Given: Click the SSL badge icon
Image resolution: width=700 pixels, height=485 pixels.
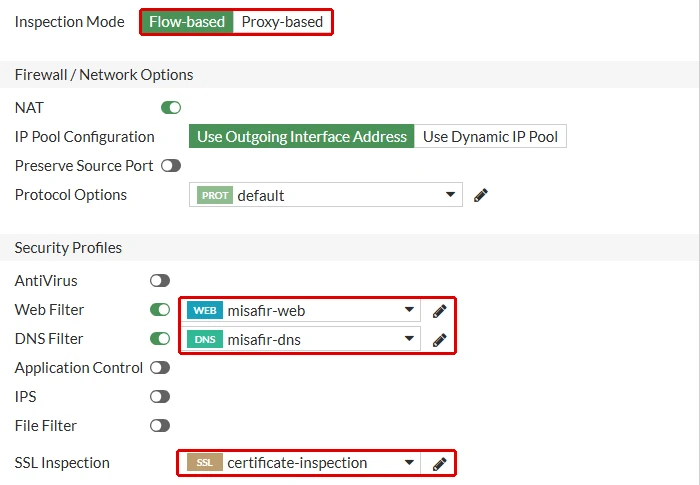Looking at the screenshot, I should coord(205,463).
